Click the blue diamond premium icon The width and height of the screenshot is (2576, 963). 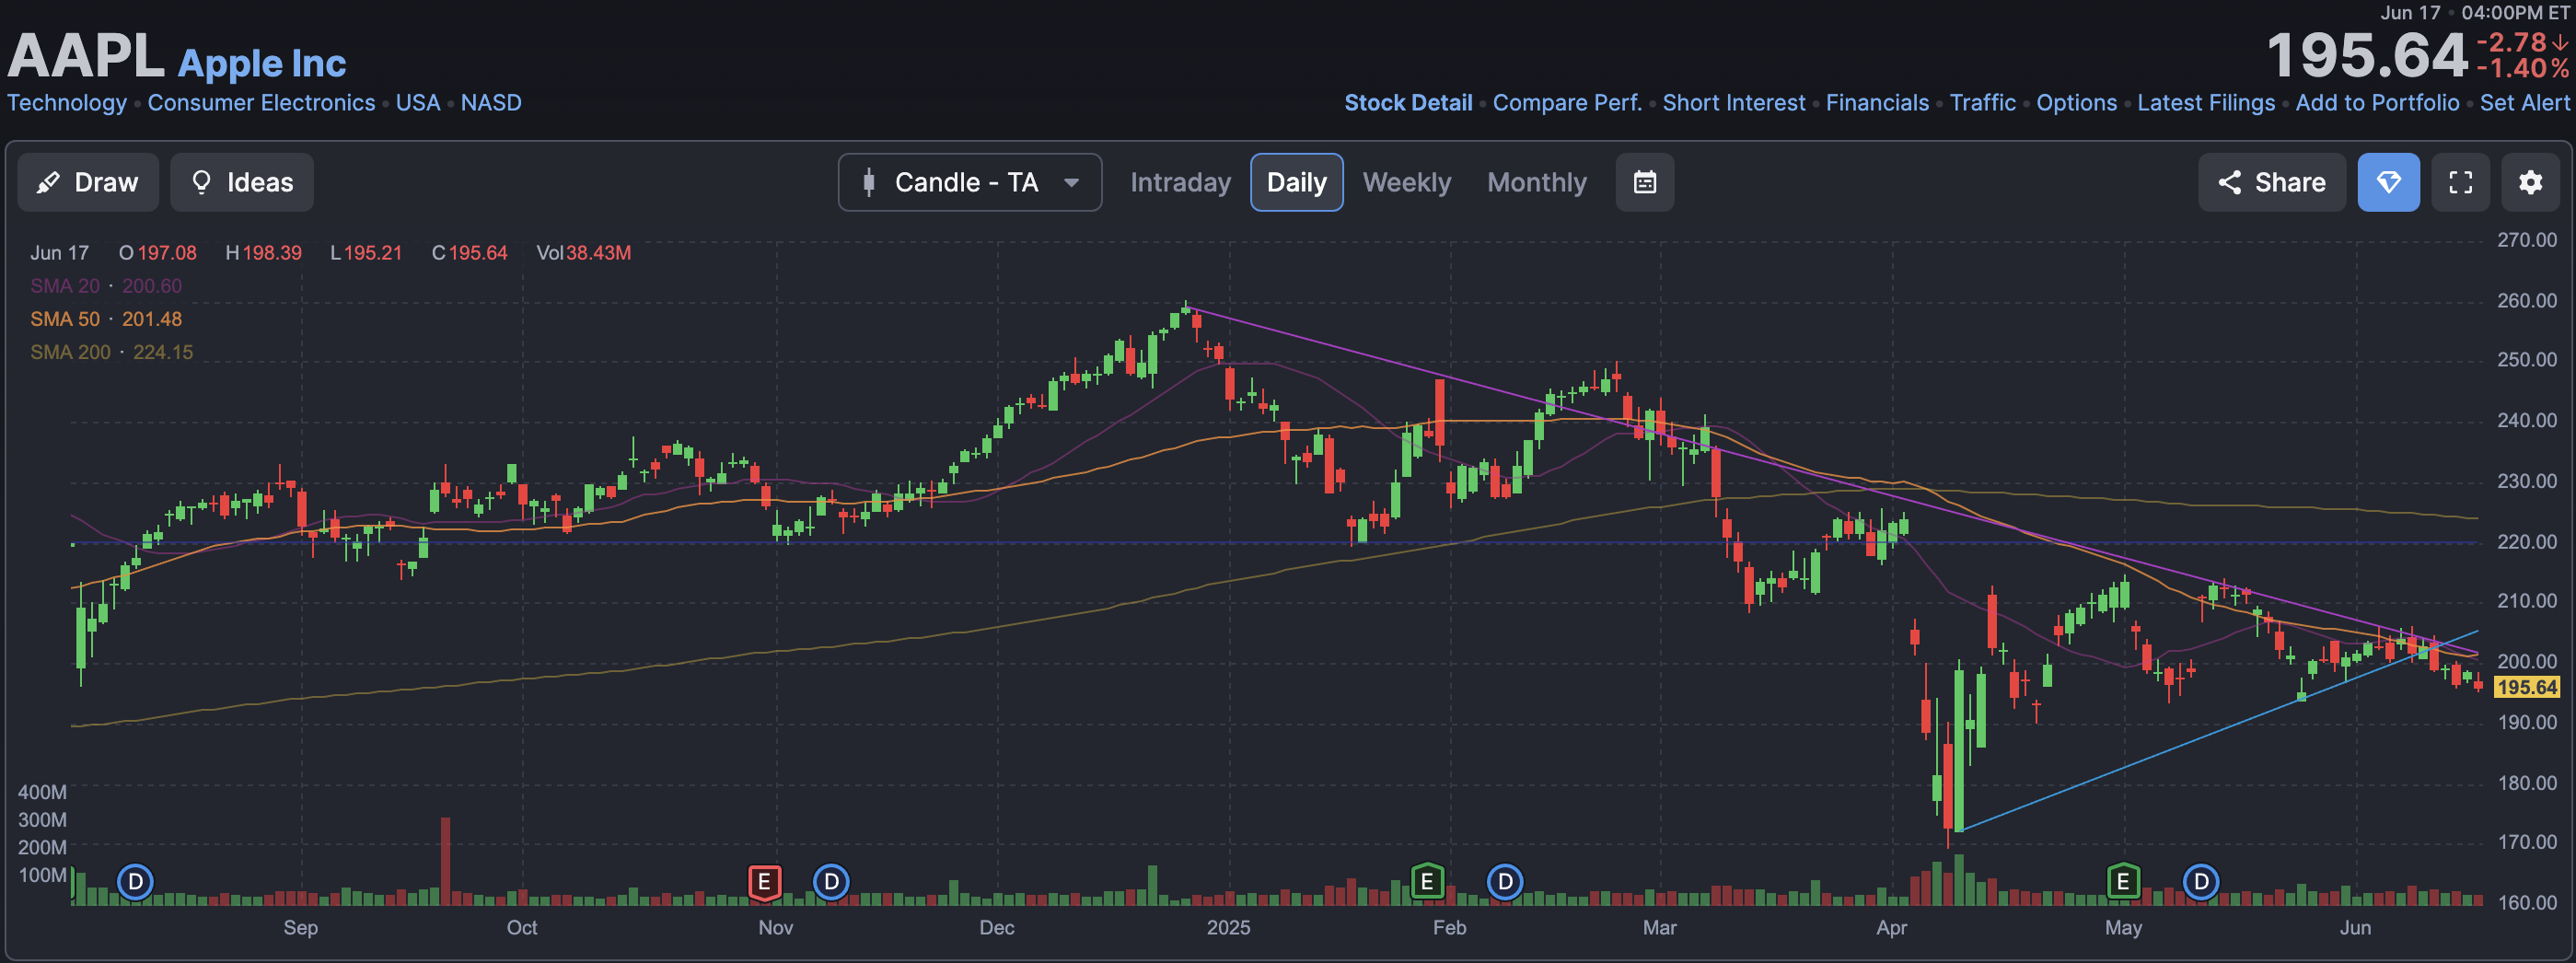point(2388,182)
